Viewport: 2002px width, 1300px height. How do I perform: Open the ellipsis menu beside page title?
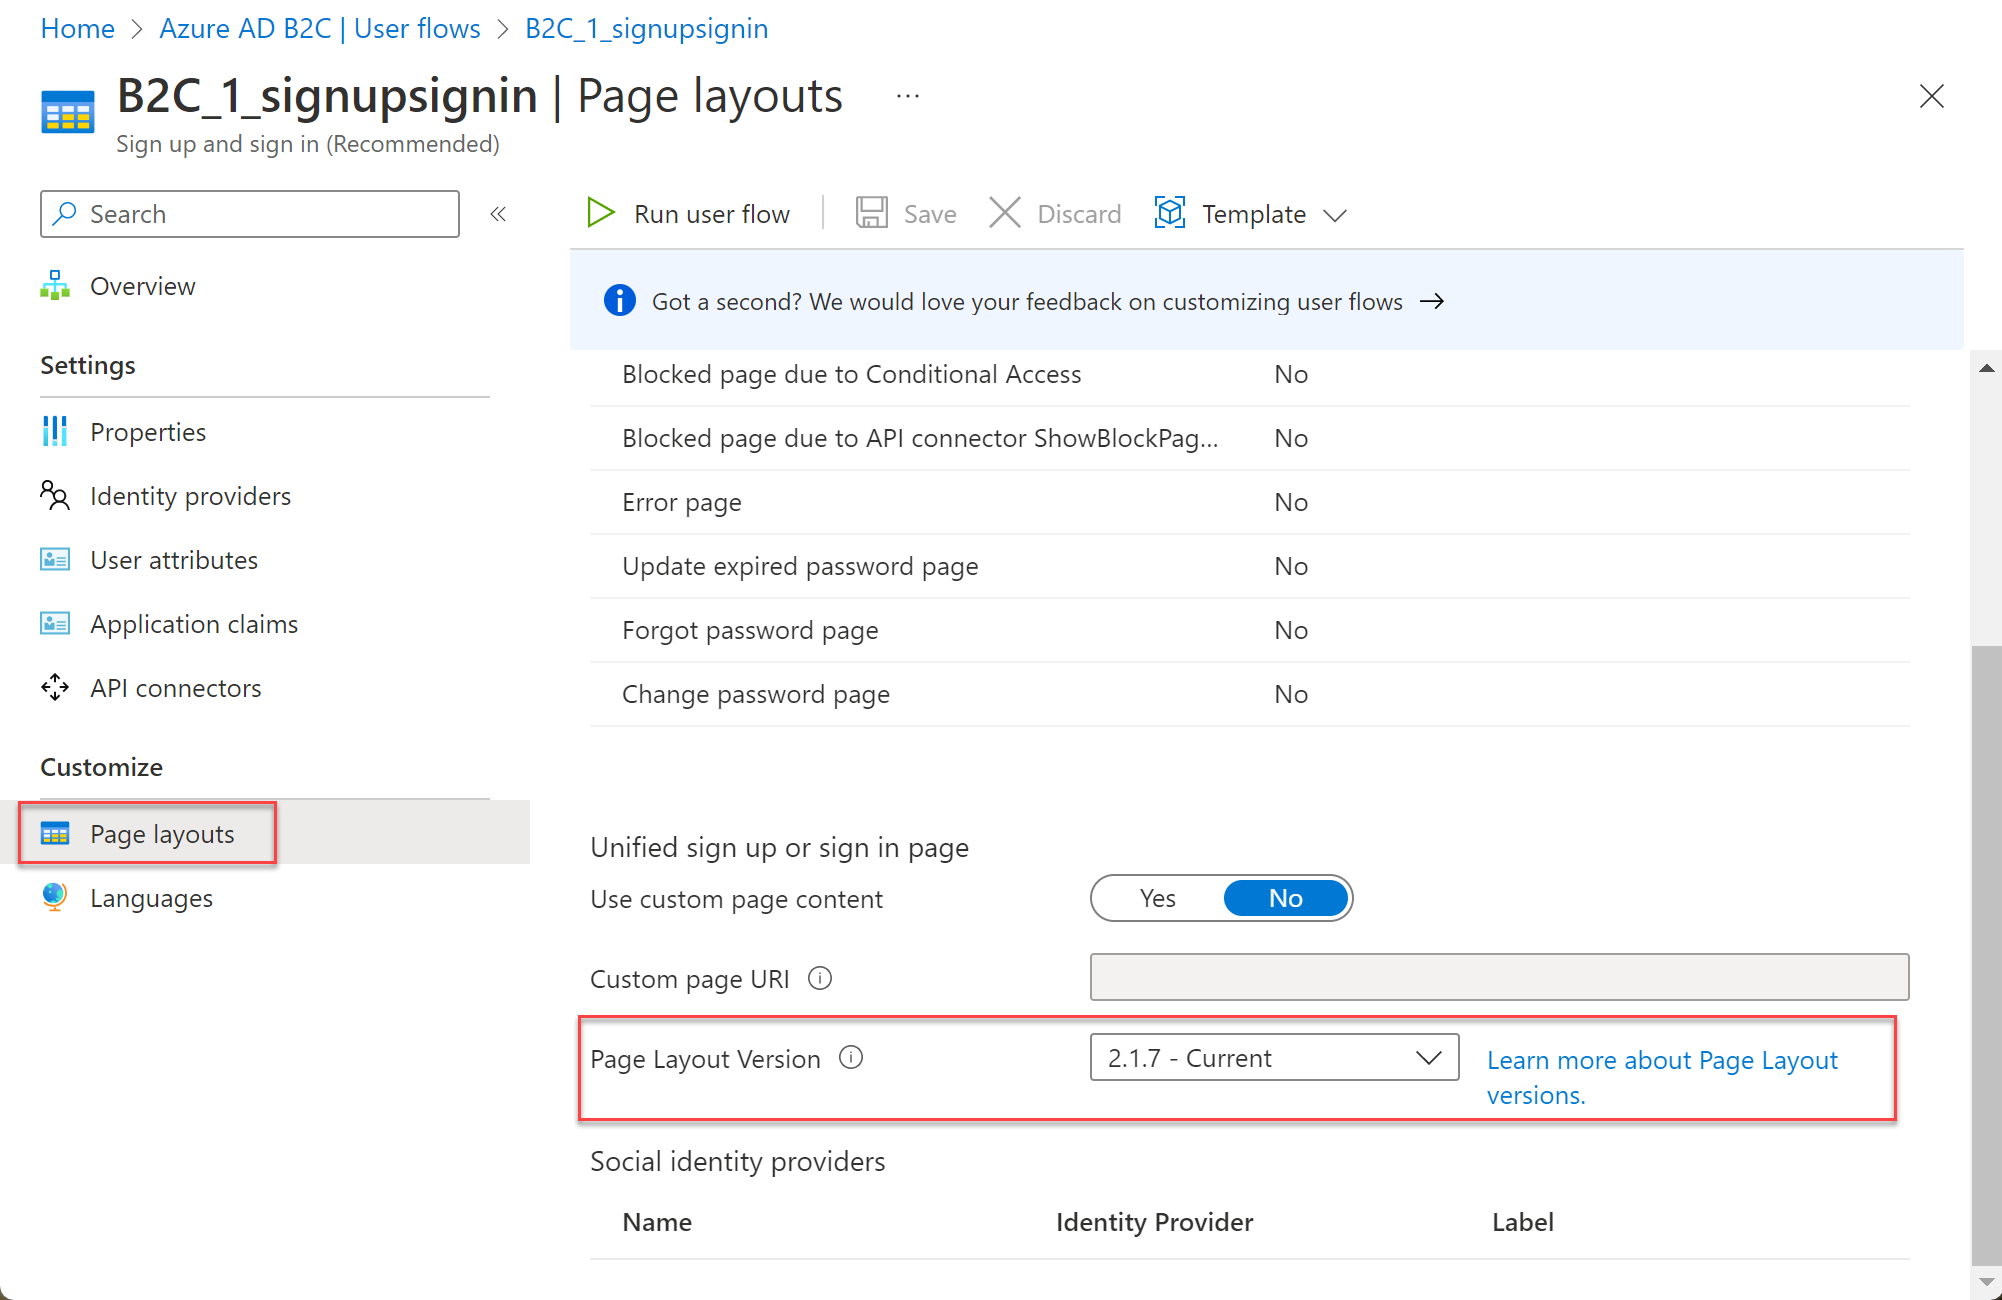tap(907, 95)
